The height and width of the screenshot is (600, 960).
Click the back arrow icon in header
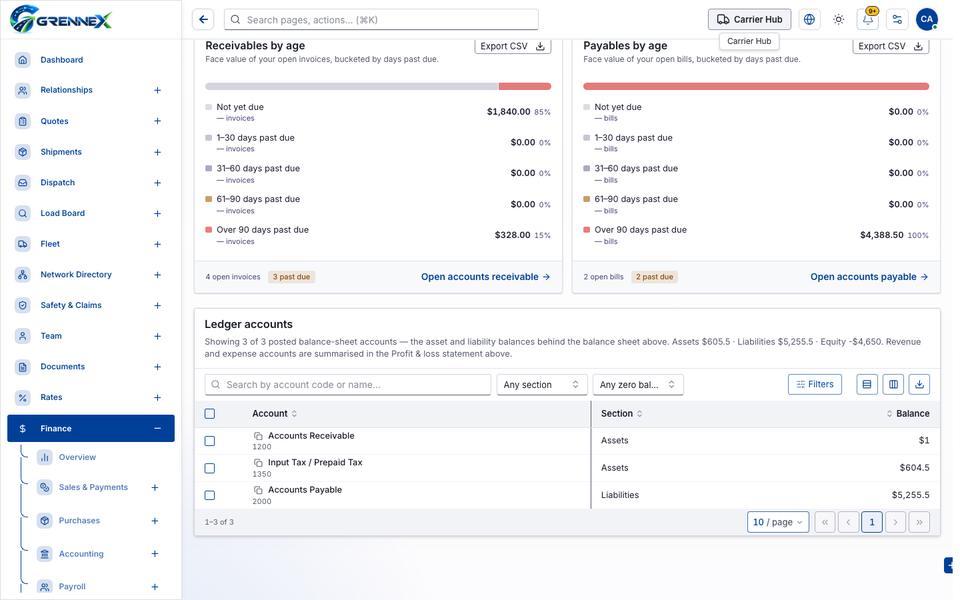pos(203,20)
